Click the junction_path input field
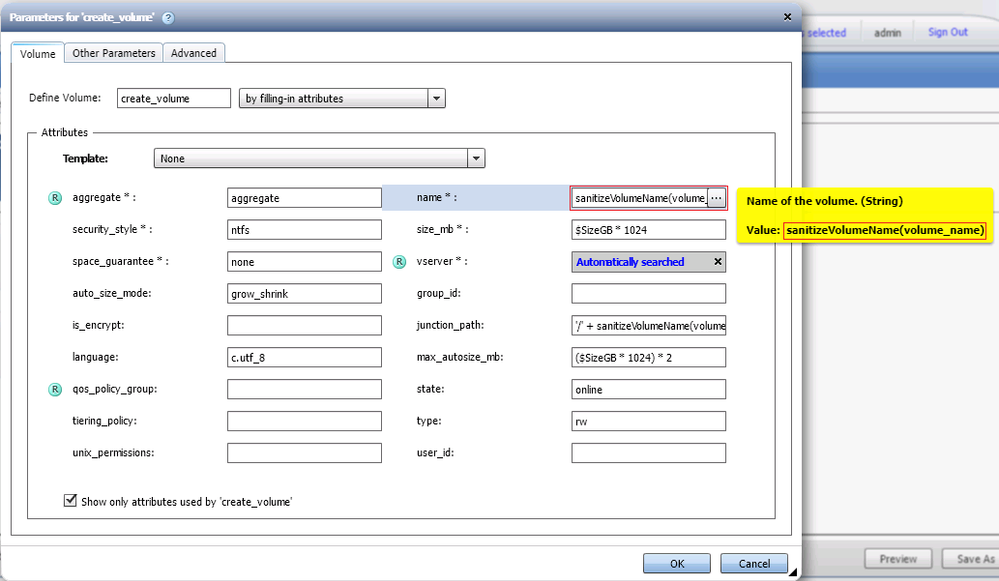Image resolution: width=999 pixels, height=581 pixels. tap(648, 326)
